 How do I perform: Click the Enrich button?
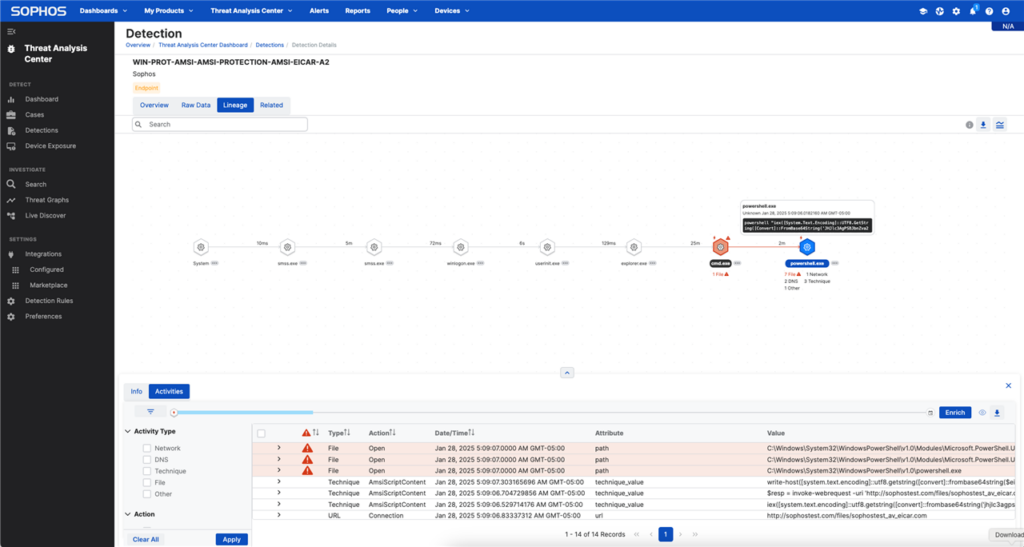tap(955, 412)
